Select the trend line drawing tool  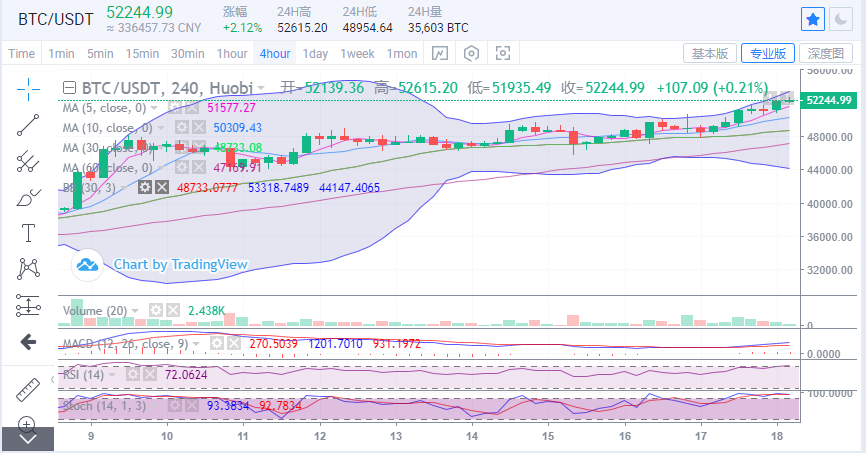pos(28,125)
